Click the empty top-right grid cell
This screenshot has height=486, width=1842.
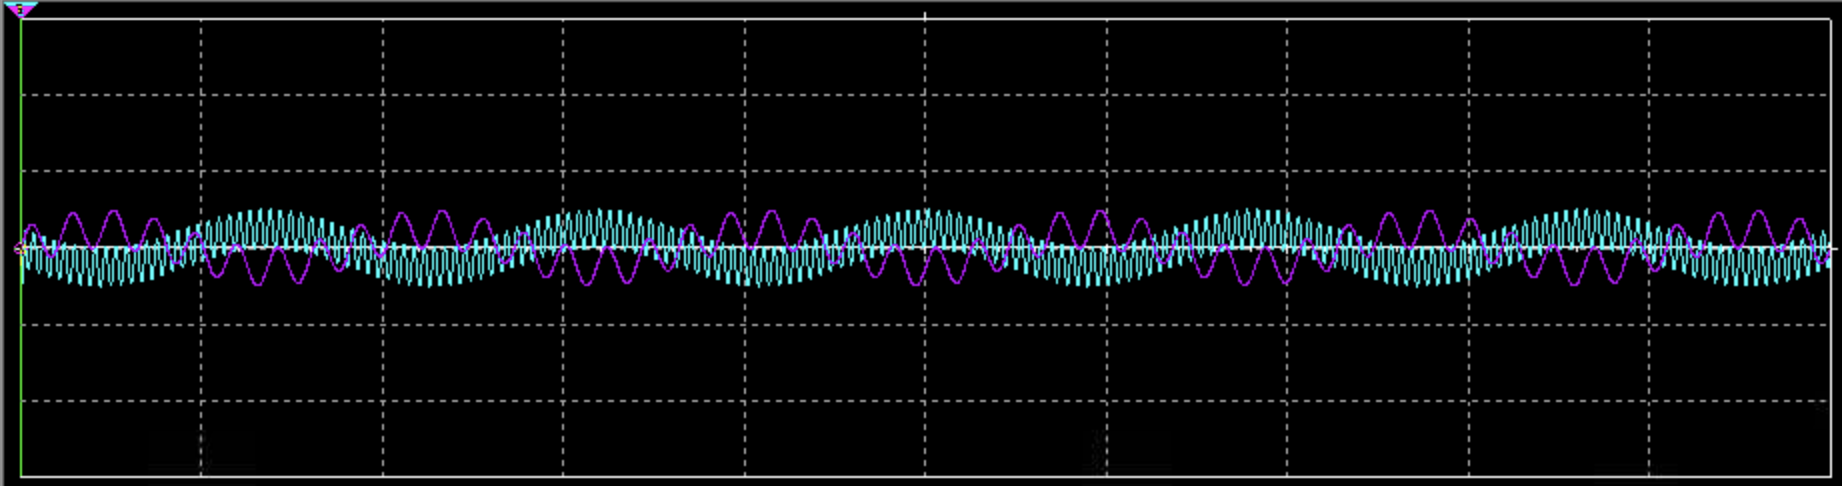1739,57
